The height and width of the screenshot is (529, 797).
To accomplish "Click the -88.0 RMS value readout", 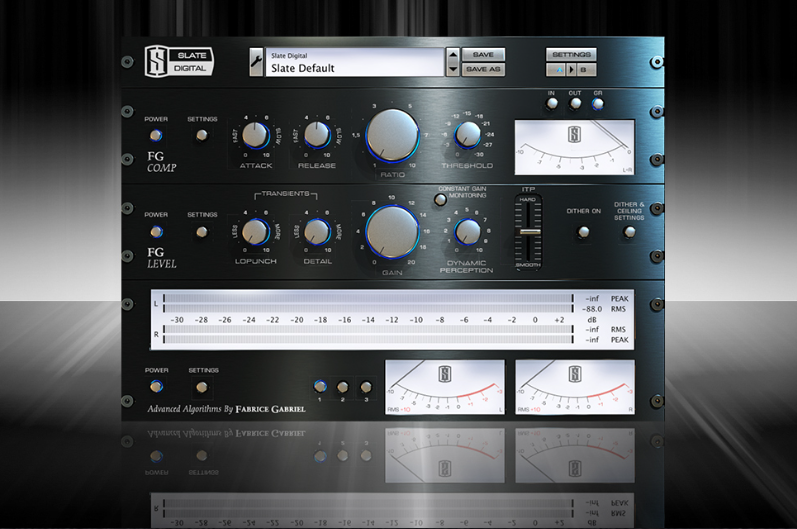I will [592, 309].
